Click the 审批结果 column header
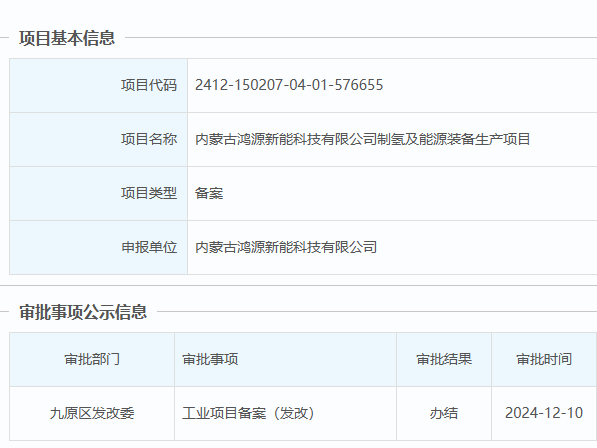This screenshot has height=448, width=597. click(x=444, y=359)
